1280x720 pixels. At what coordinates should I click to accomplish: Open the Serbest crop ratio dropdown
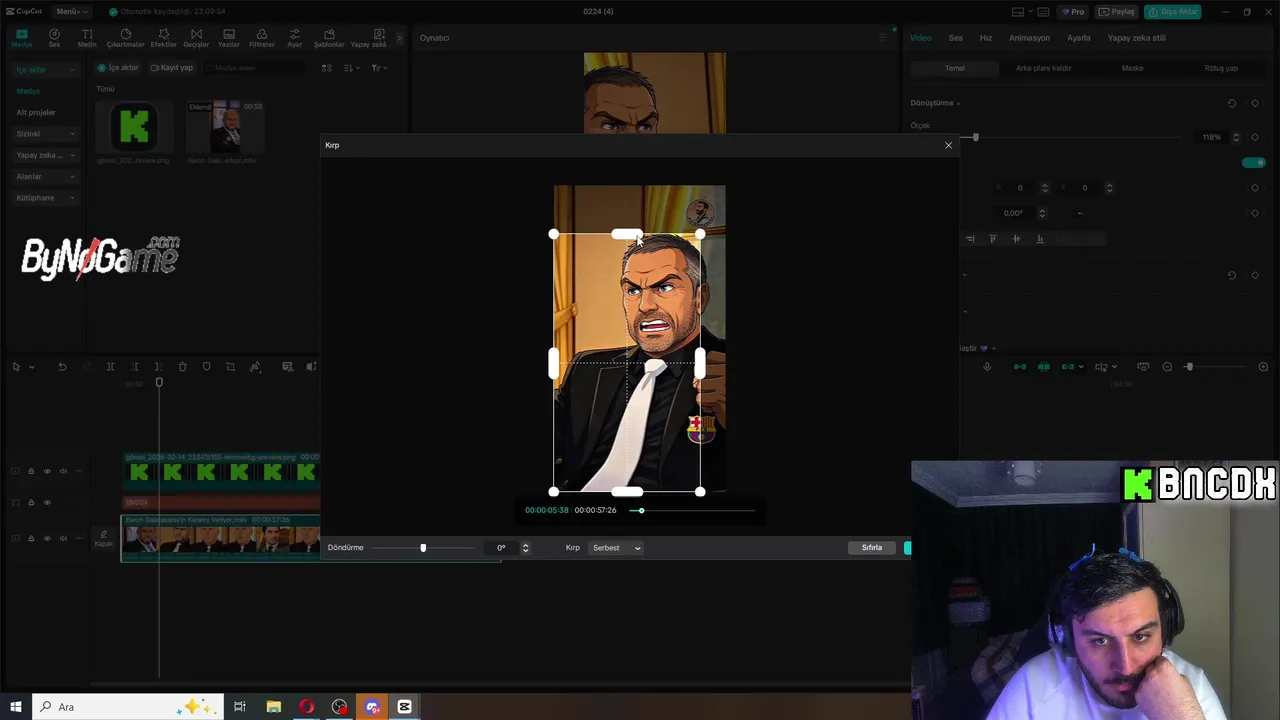click(x=616, y=548)
